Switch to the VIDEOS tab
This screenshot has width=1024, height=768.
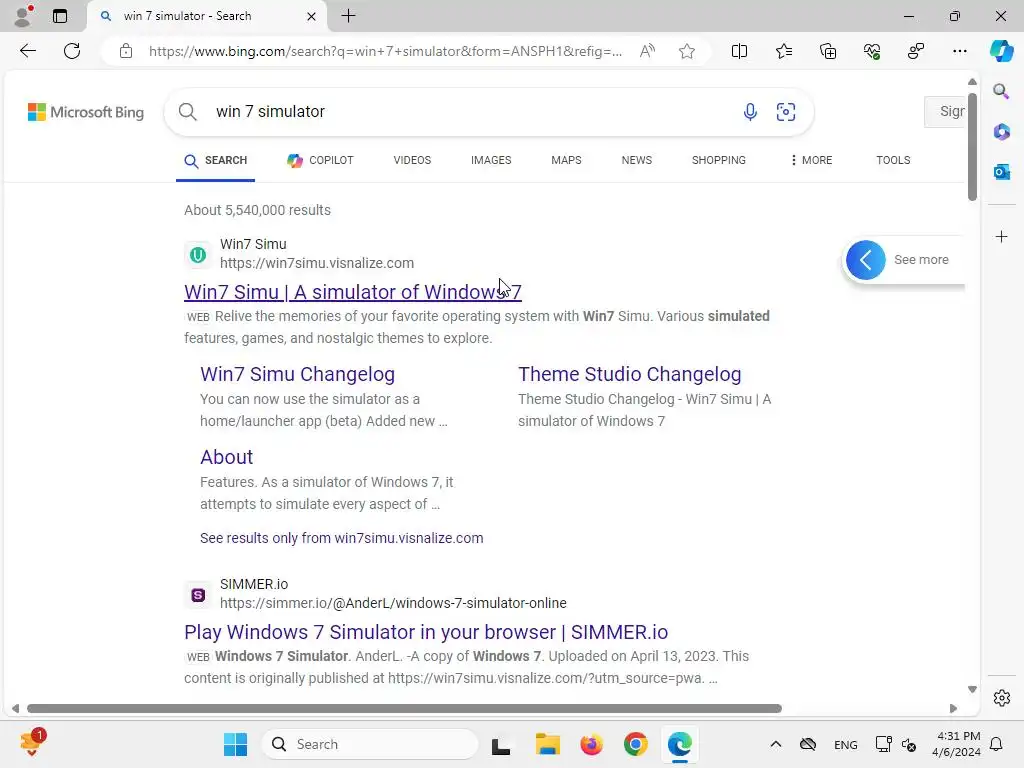412,161
